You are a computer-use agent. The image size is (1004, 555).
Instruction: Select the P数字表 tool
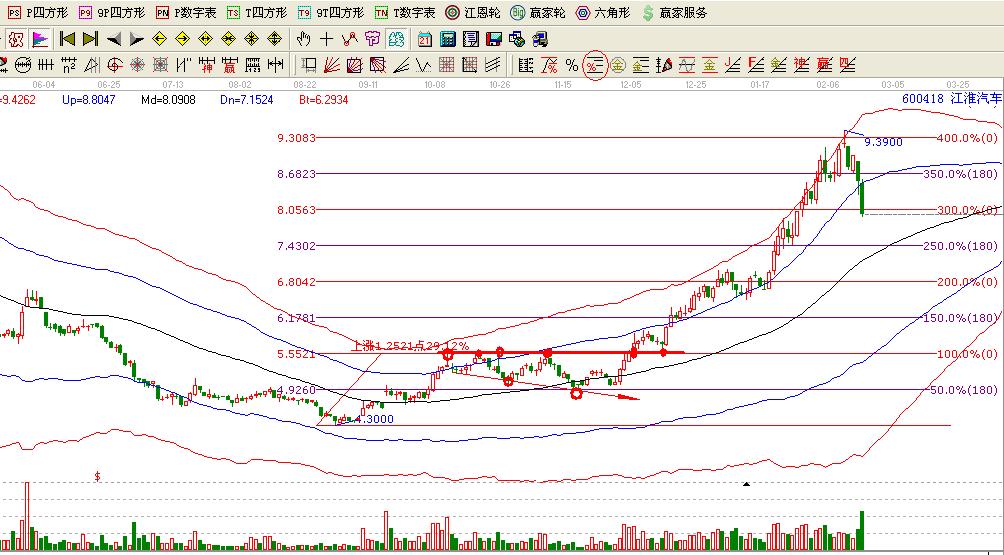(x=185, y=13)
